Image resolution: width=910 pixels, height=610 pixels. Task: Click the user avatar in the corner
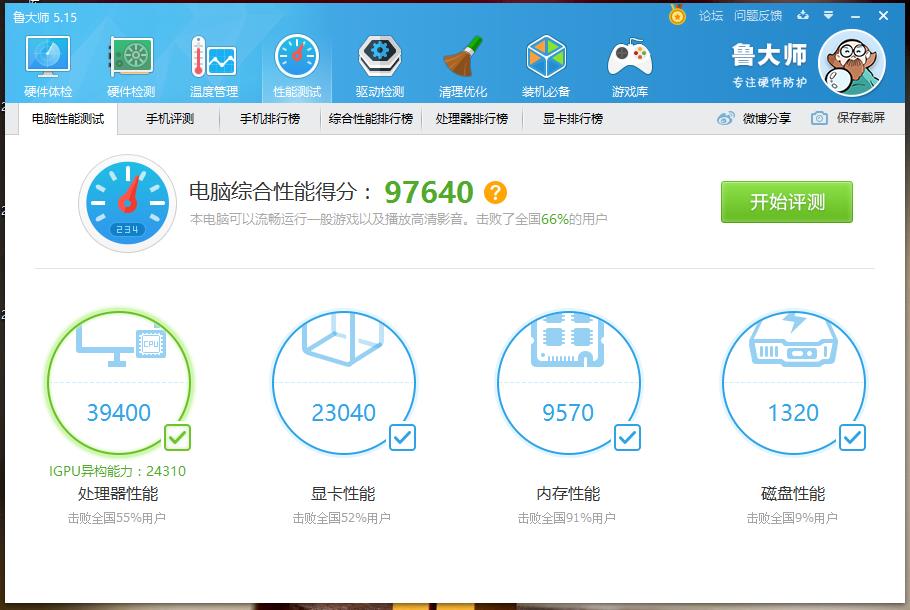[851, 62]
